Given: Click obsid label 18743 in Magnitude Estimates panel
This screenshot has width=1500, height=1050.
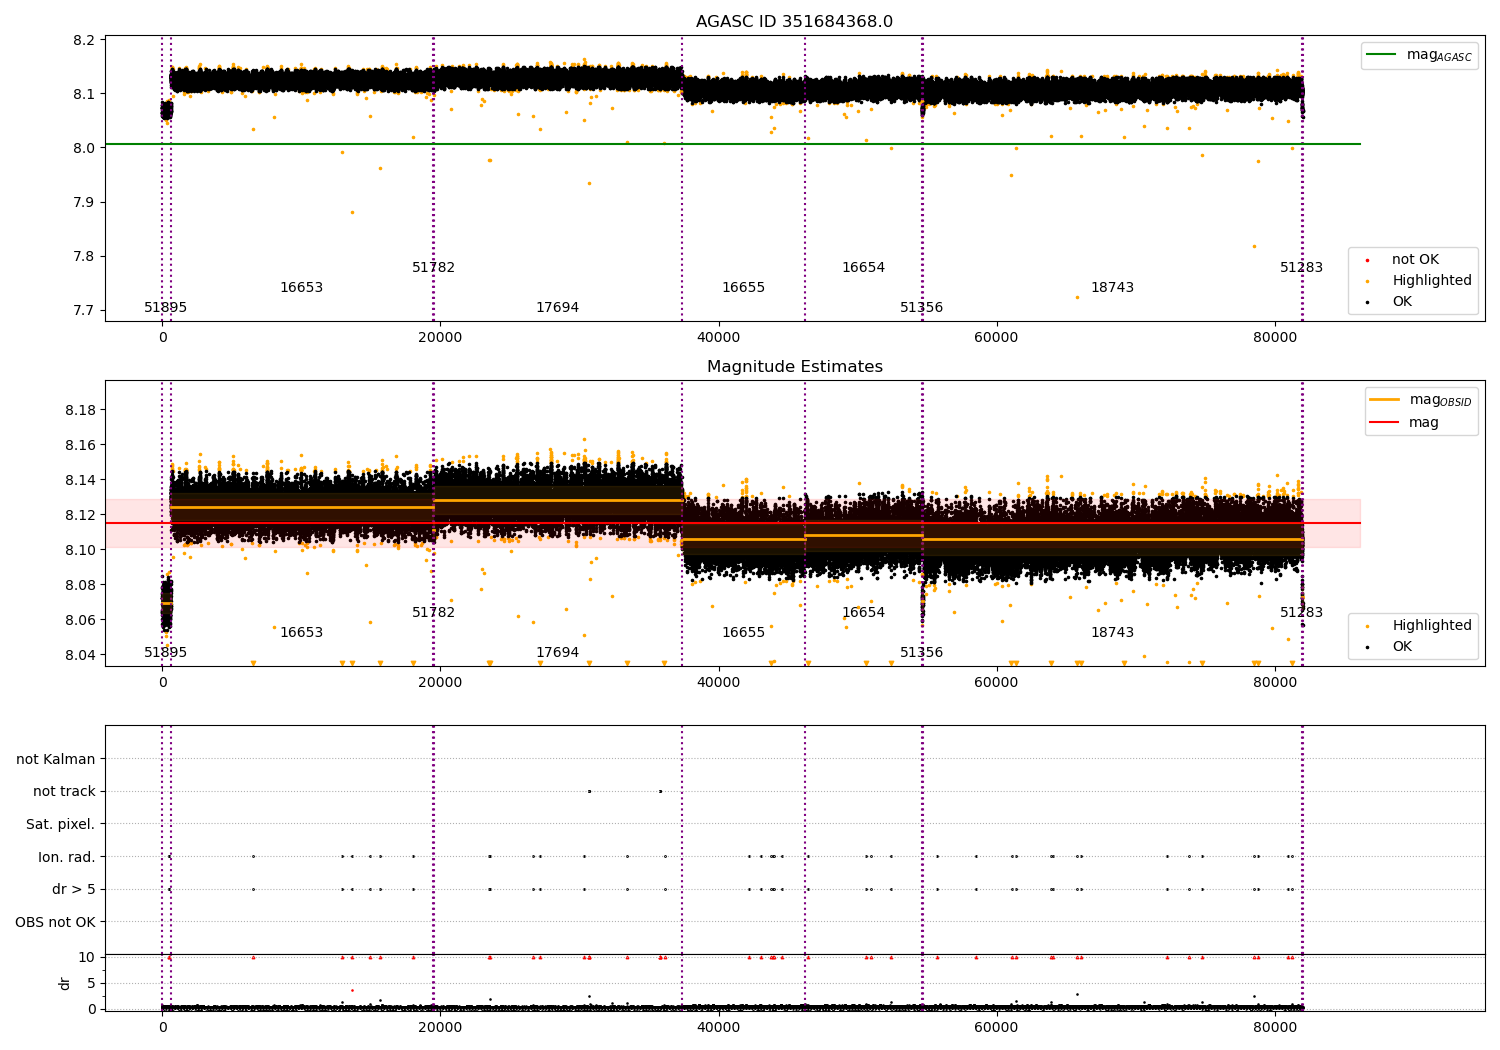Looking at the screenshot, I should pyautogui.click(x=1112, y=633).
